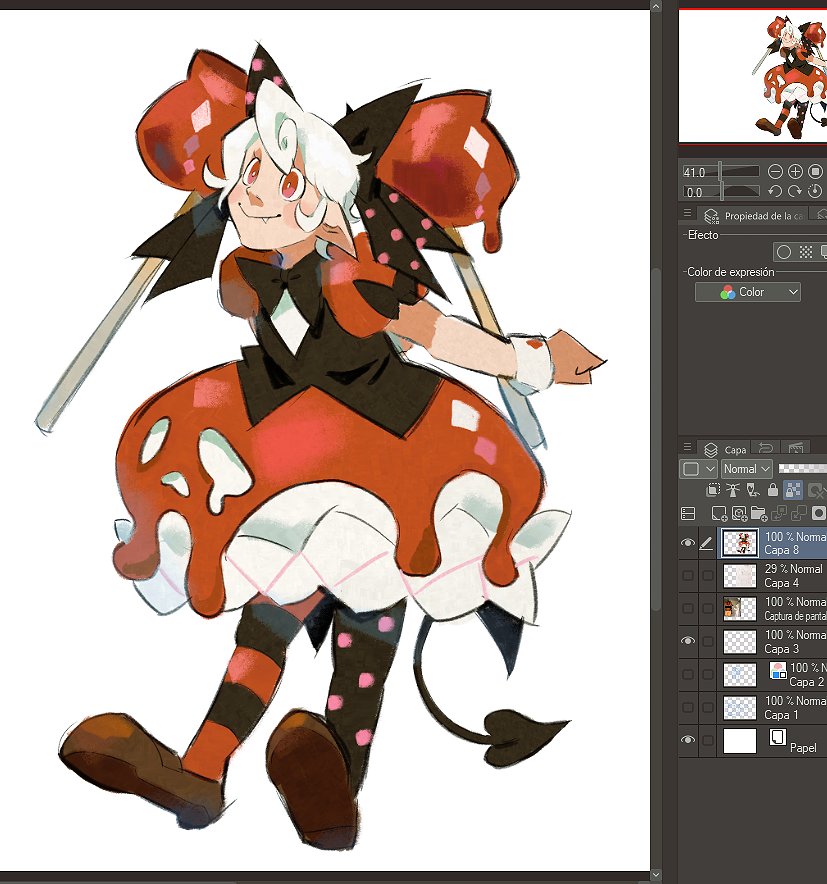This screenshot has height=884, width=827.
Task: Toggle Capa 4 second selection checkbox
Action: [x=707, y=576]
